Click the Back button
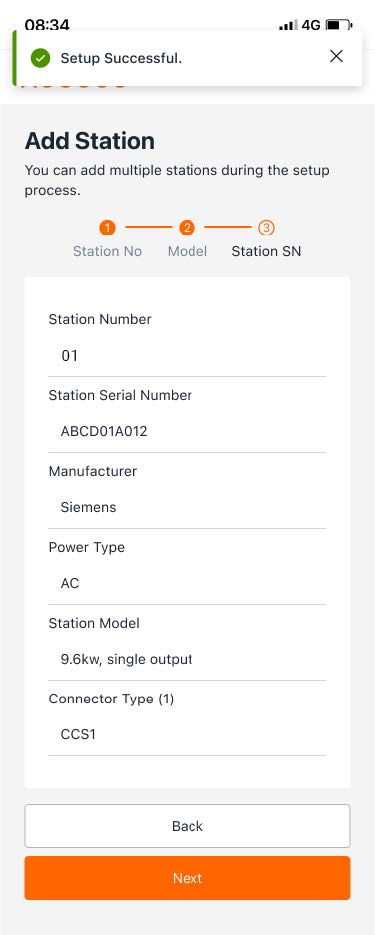 (187, 826)
